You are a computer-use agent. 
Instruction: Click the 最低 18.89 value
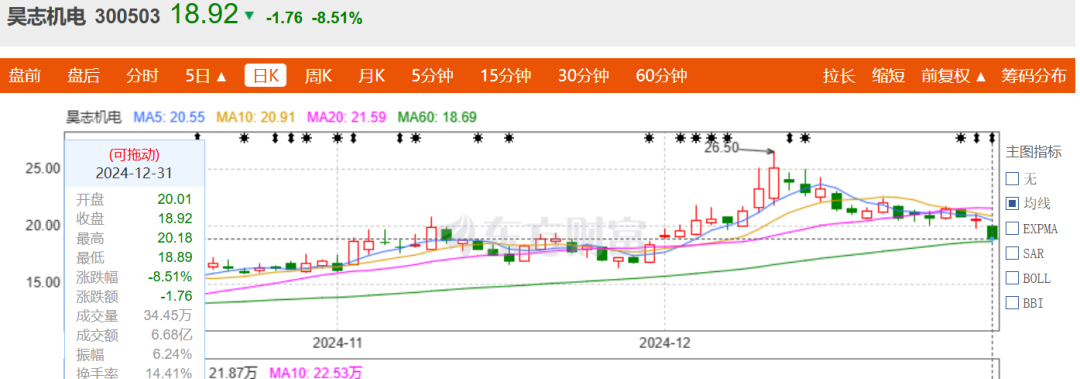[x=174, y=258]
